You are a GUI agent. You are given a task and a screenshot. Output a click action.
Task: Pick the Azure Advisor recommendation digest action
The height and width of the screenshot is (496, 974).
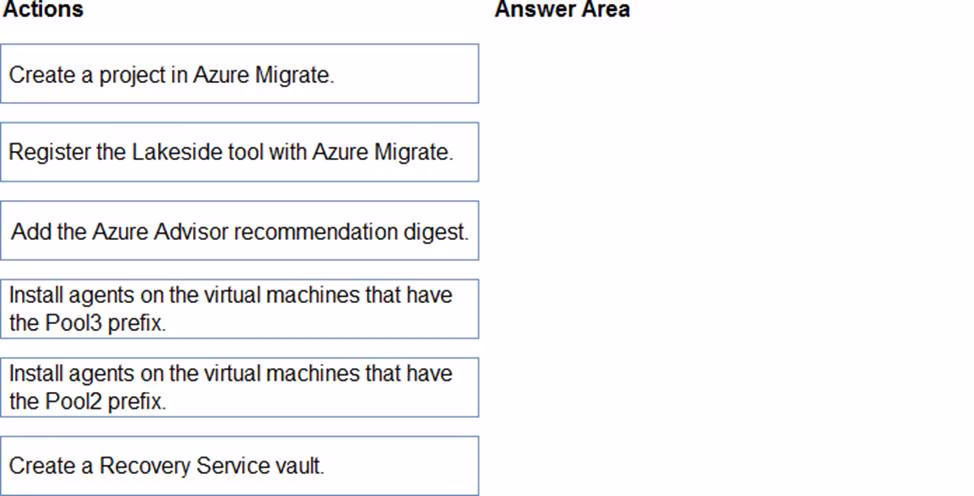tap(239, 231)
